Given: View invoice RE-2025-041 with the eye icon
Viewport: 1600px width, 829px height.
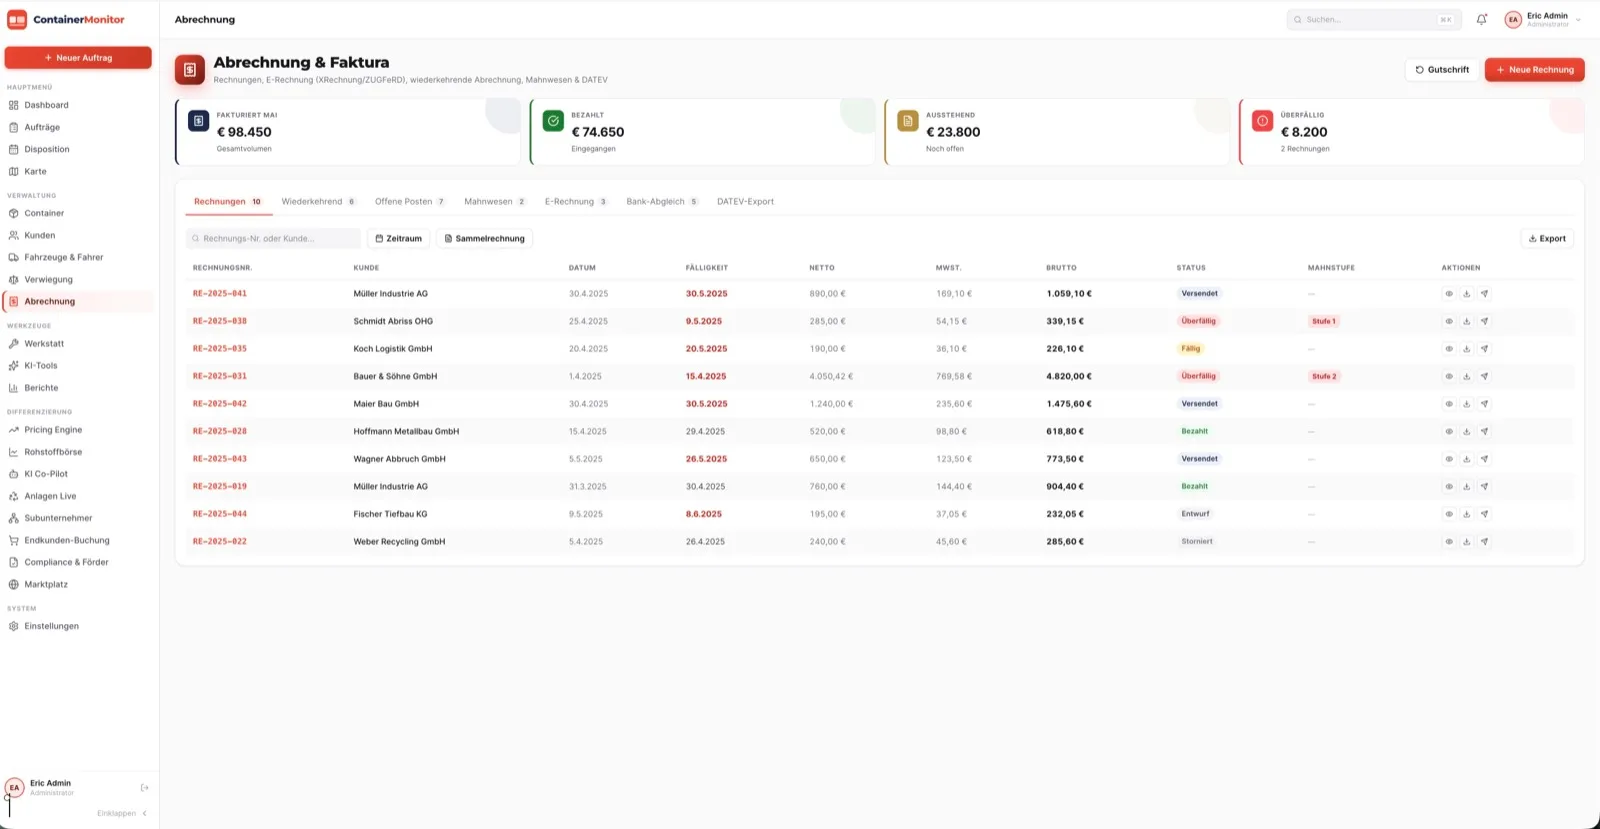Looking at the screenshot, I should (x=1448, y=294).
